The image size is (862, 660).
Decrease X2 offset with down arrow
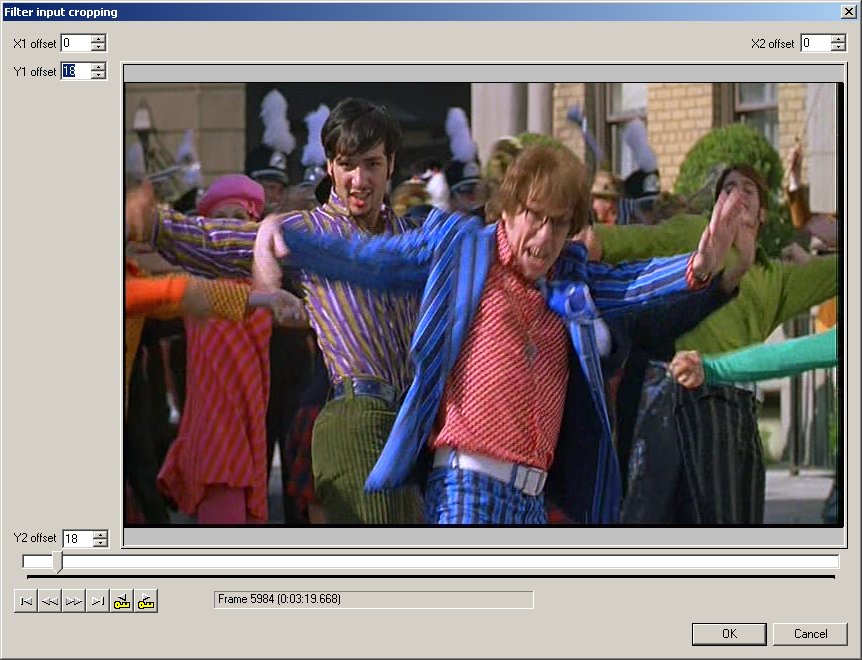point(838,47)
